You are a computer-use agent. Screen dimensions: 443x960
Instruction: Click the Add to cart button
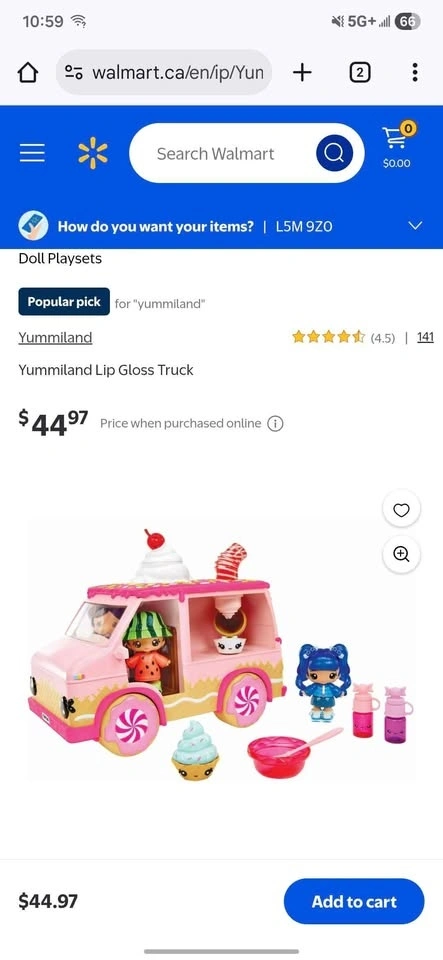point(354,901)
